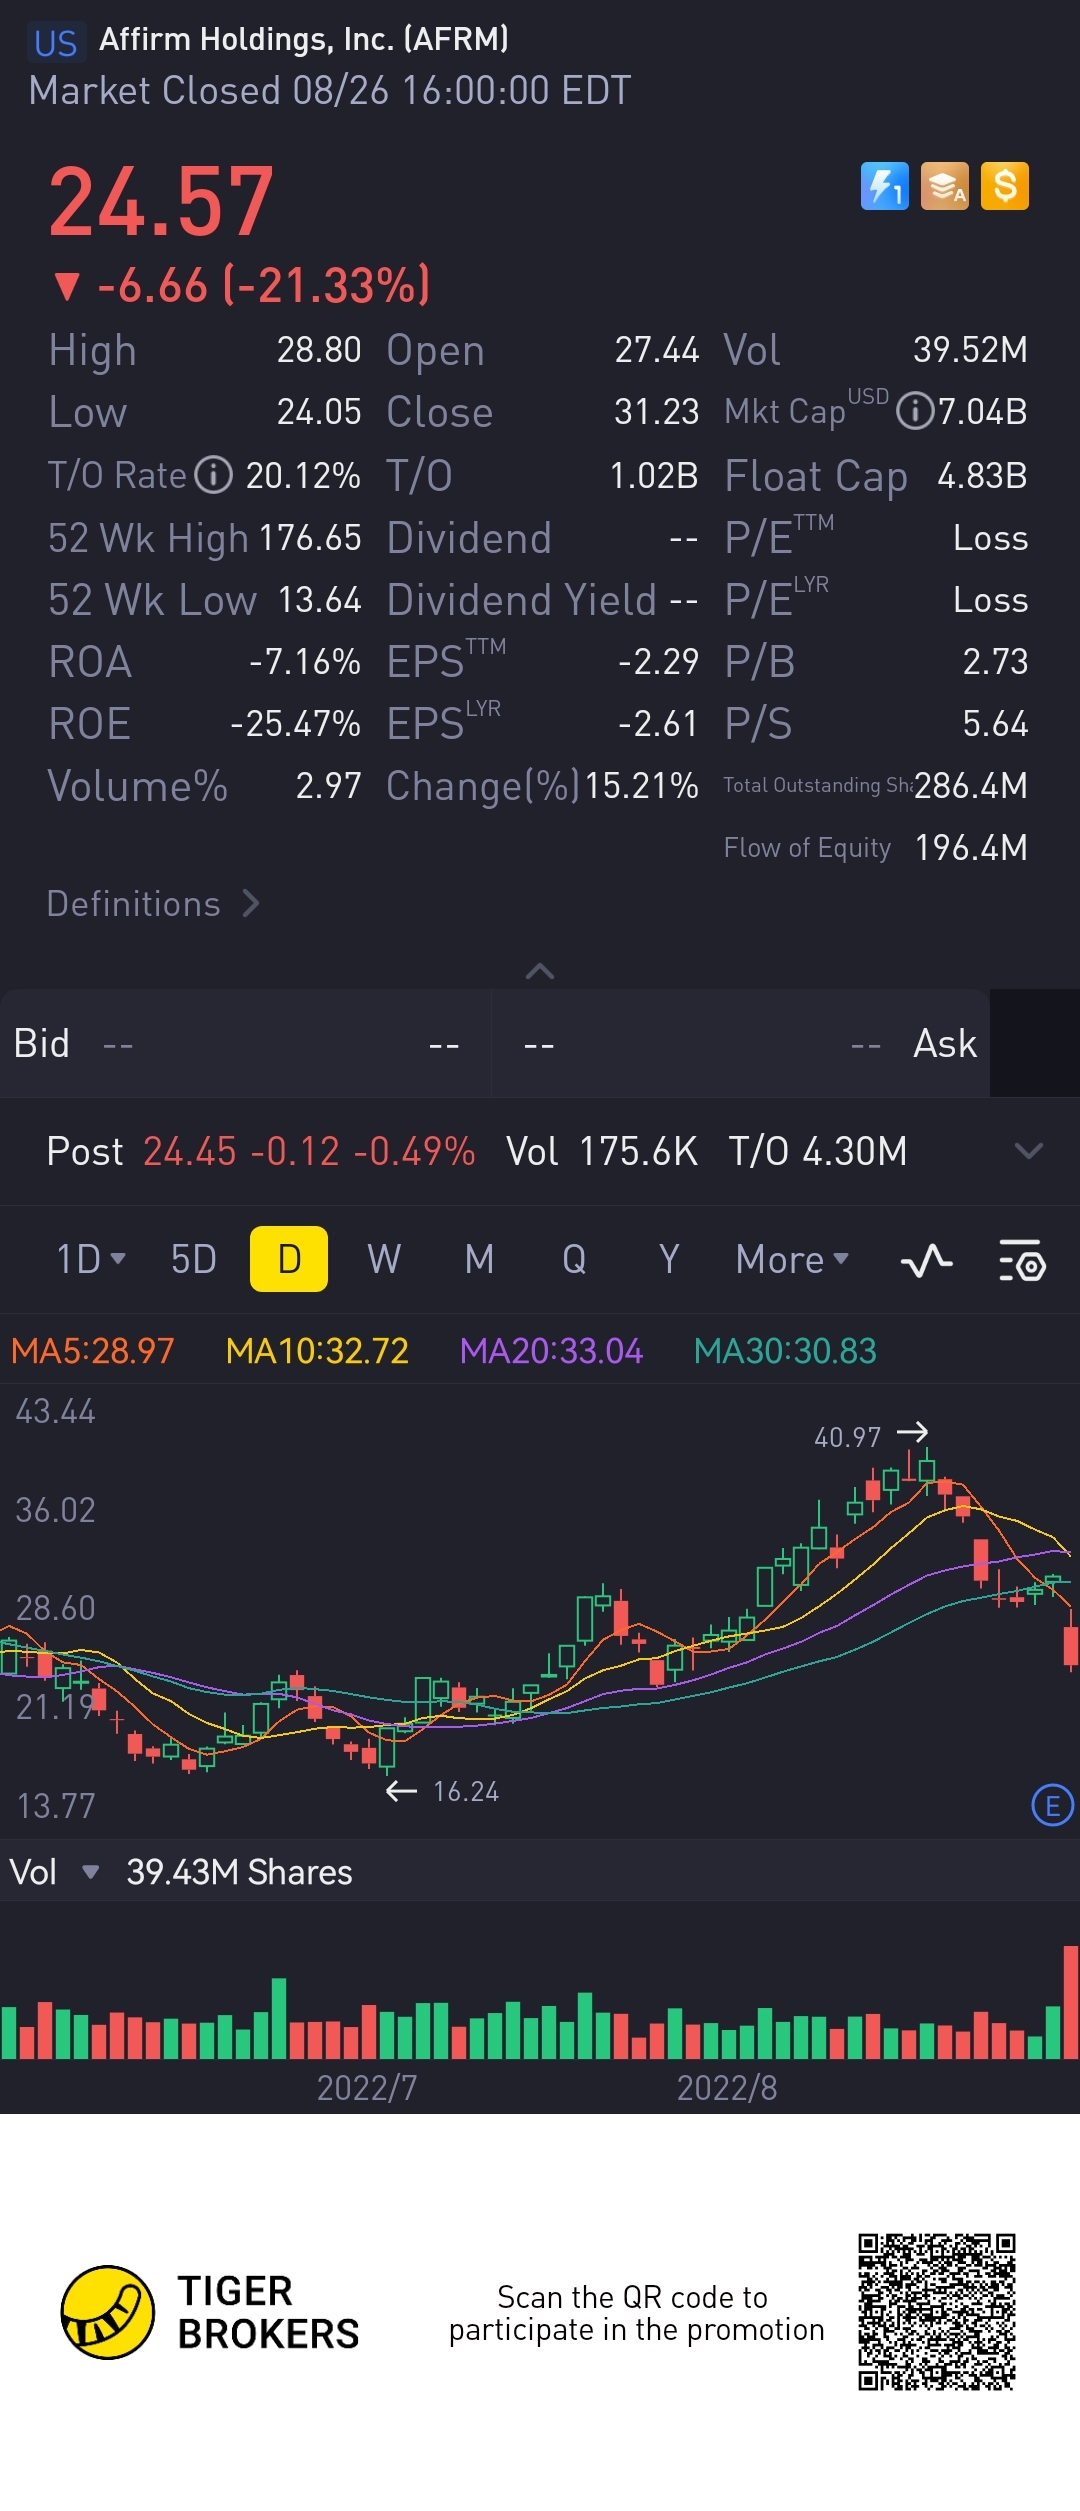
Task: Tap the blue lightning bolt icon
Action: click(x=885, y=186)
